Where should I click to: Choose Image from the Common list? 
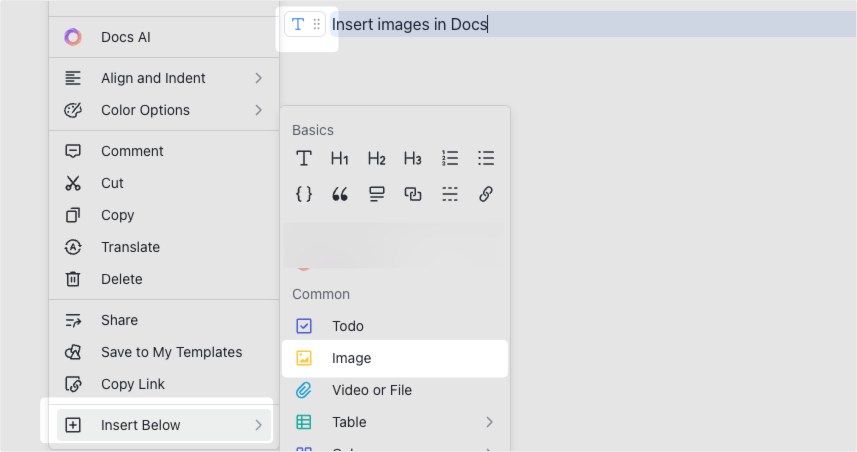tap(395, 359)
